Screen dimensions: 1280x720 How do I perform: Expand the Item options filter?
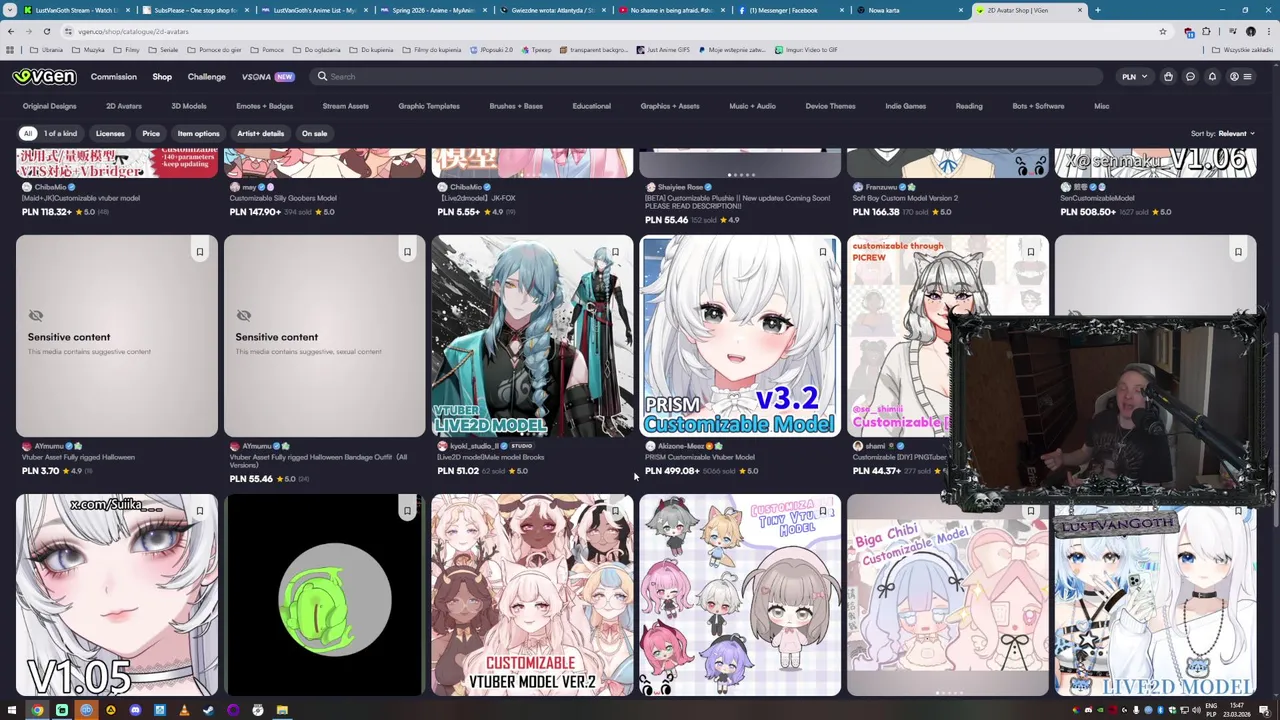(x=198, y=133)
